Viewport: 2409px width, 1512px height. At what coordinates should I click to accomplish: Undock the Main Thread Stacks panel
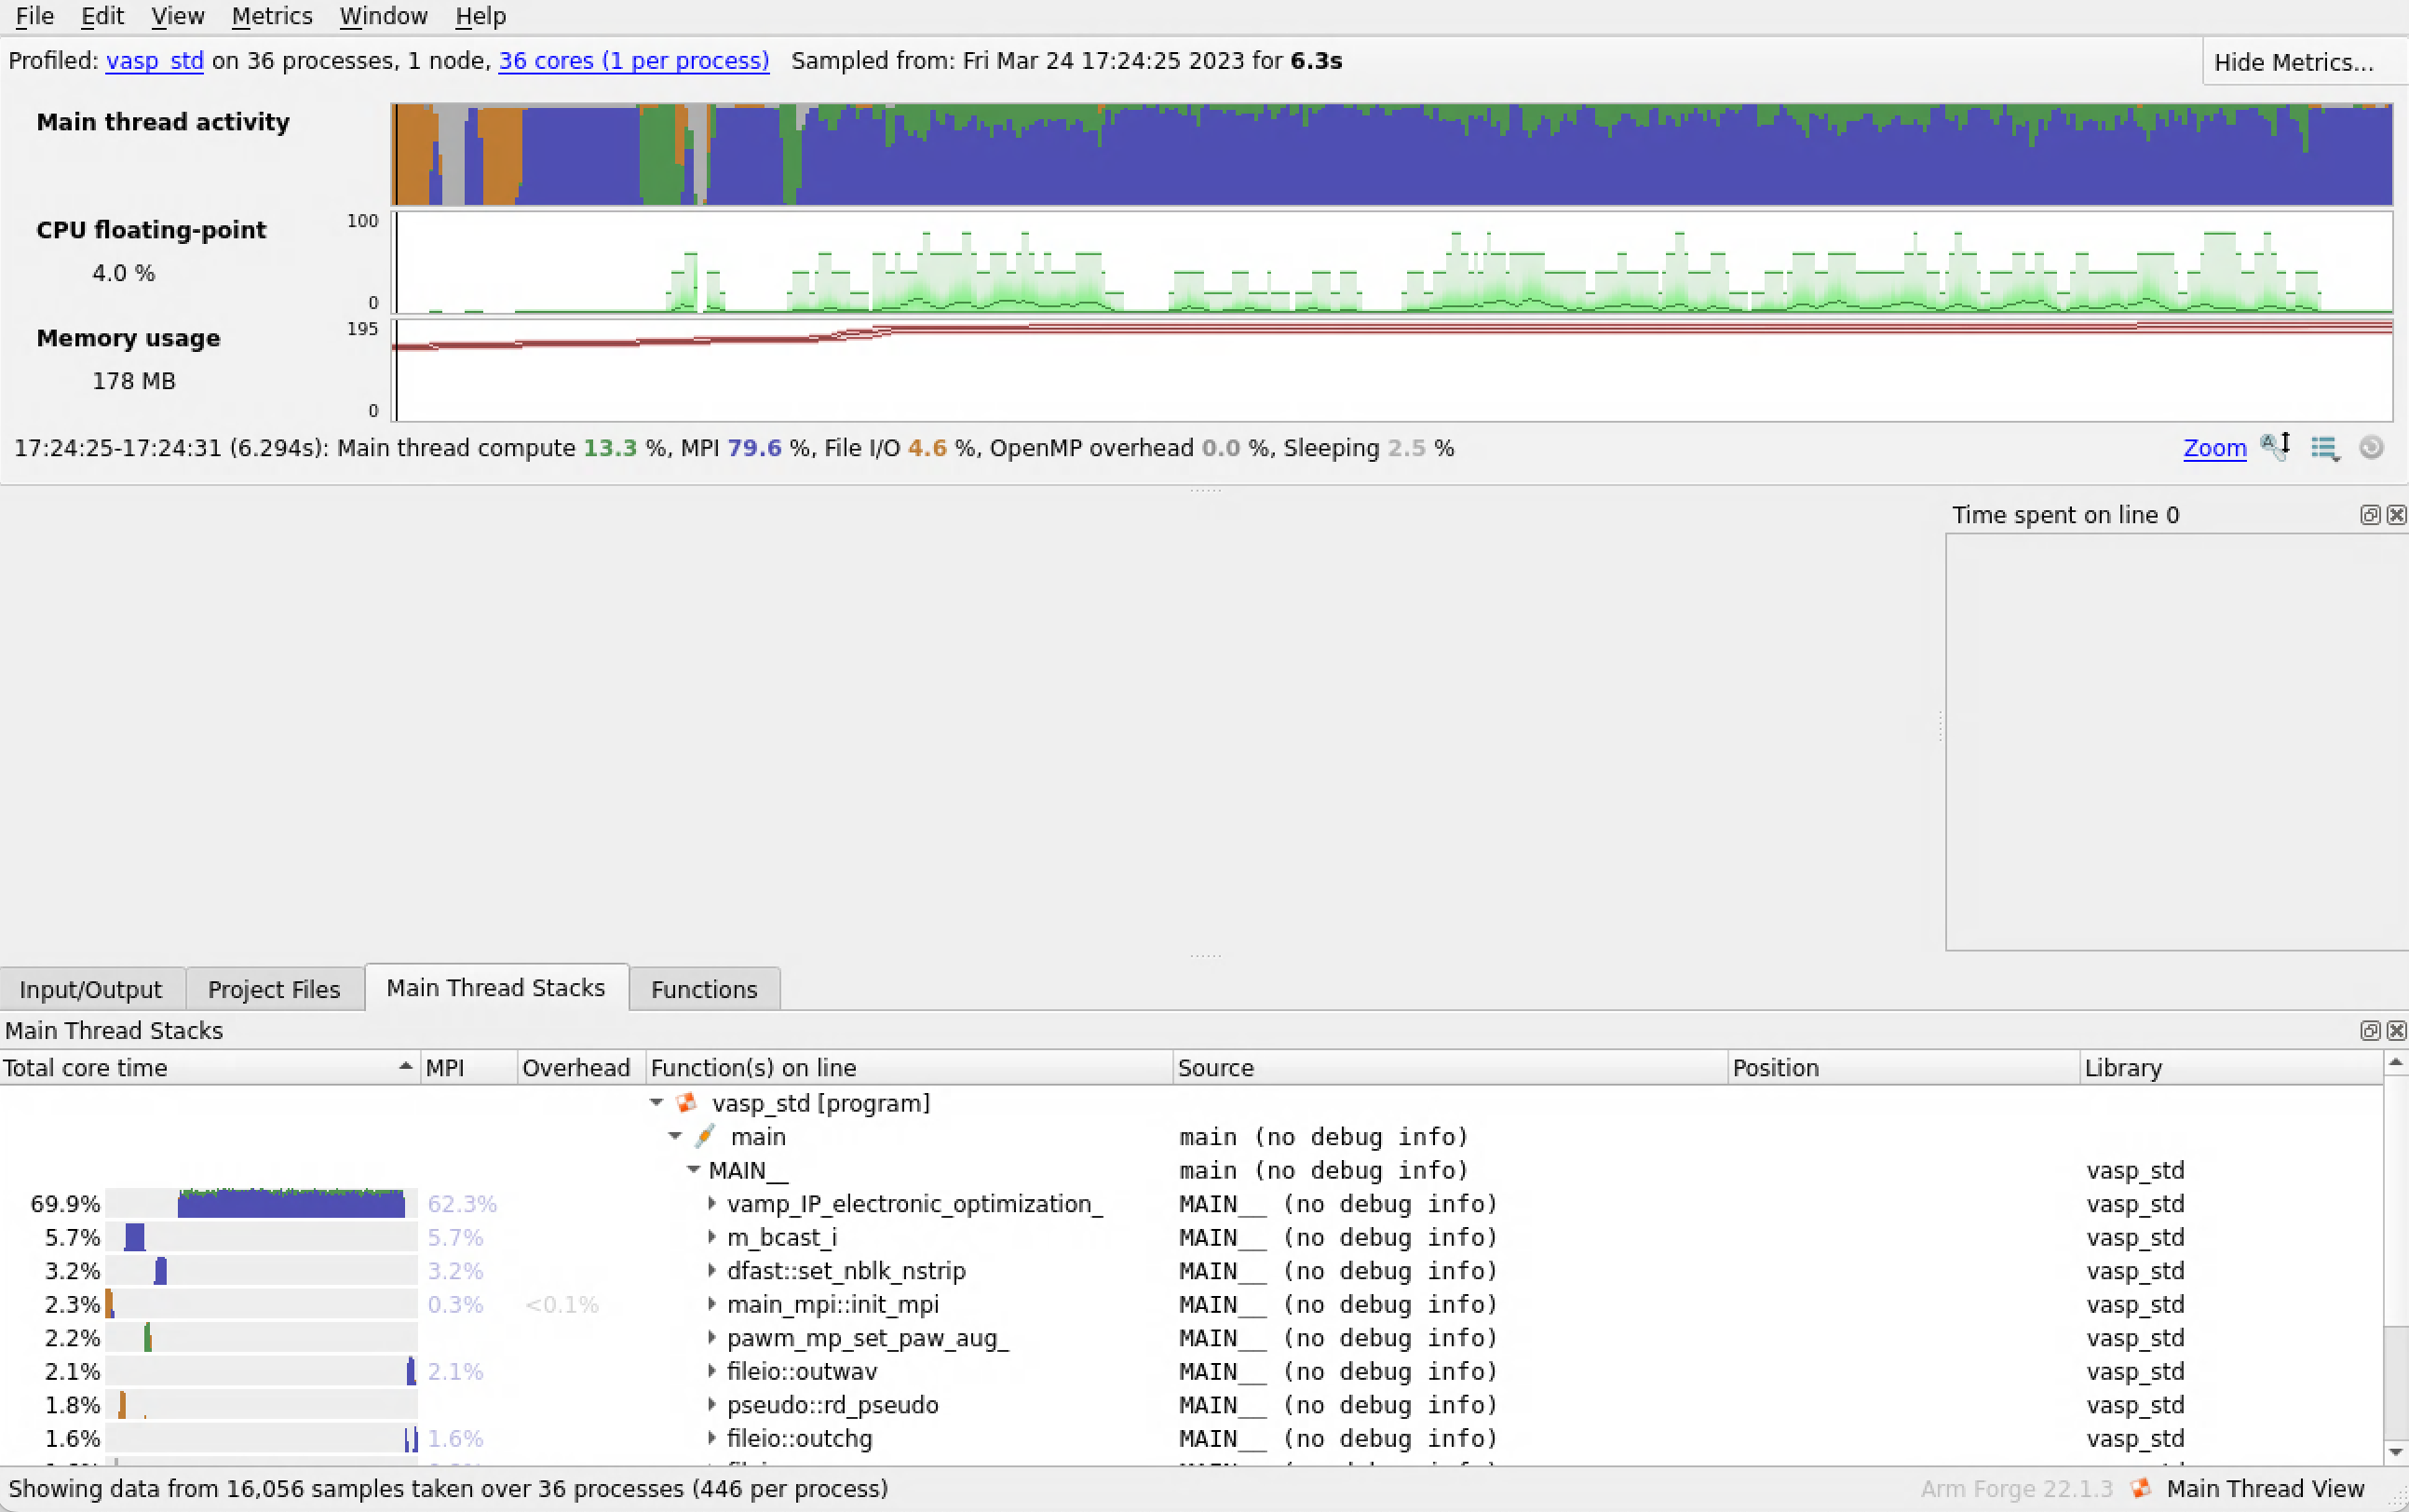2369,1030
